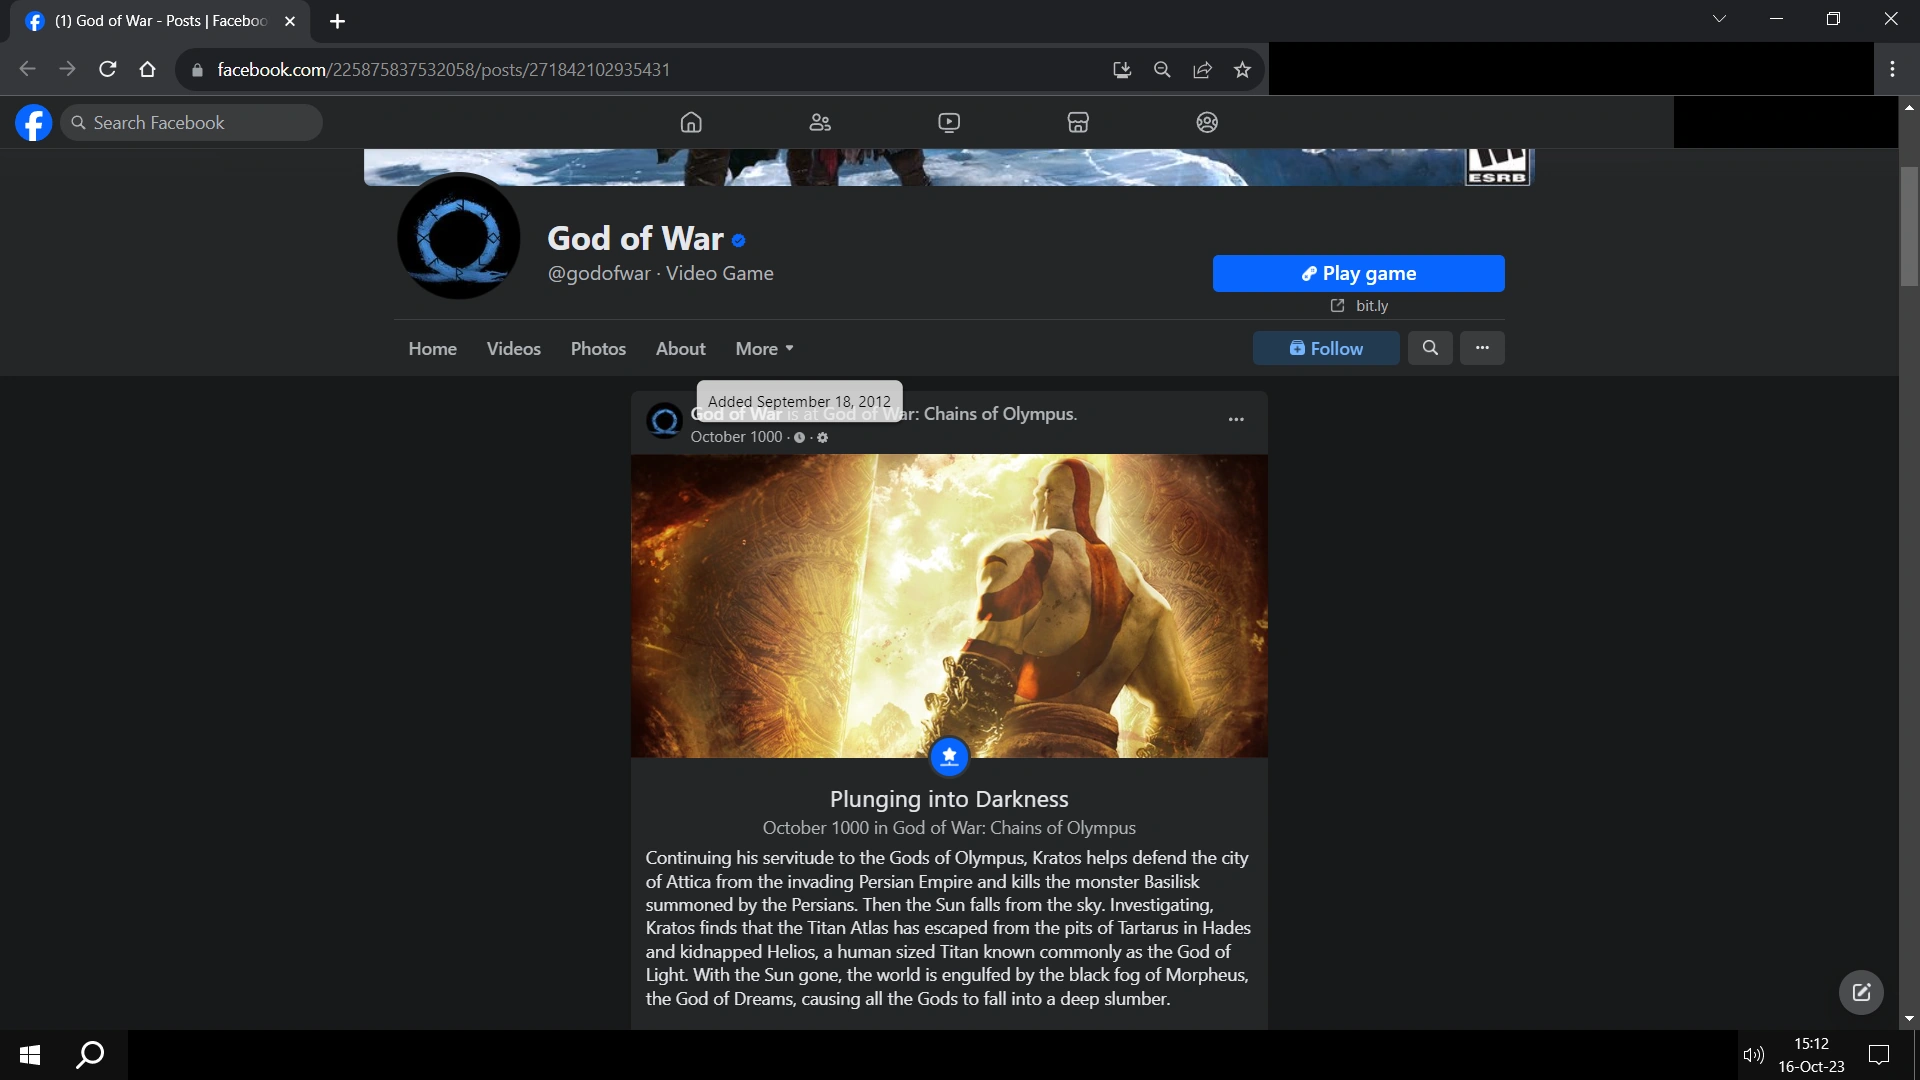This screenshot has height=1080, width=1920.
Task: Bookmark this page with star icon
Action: pos(1242,70)
